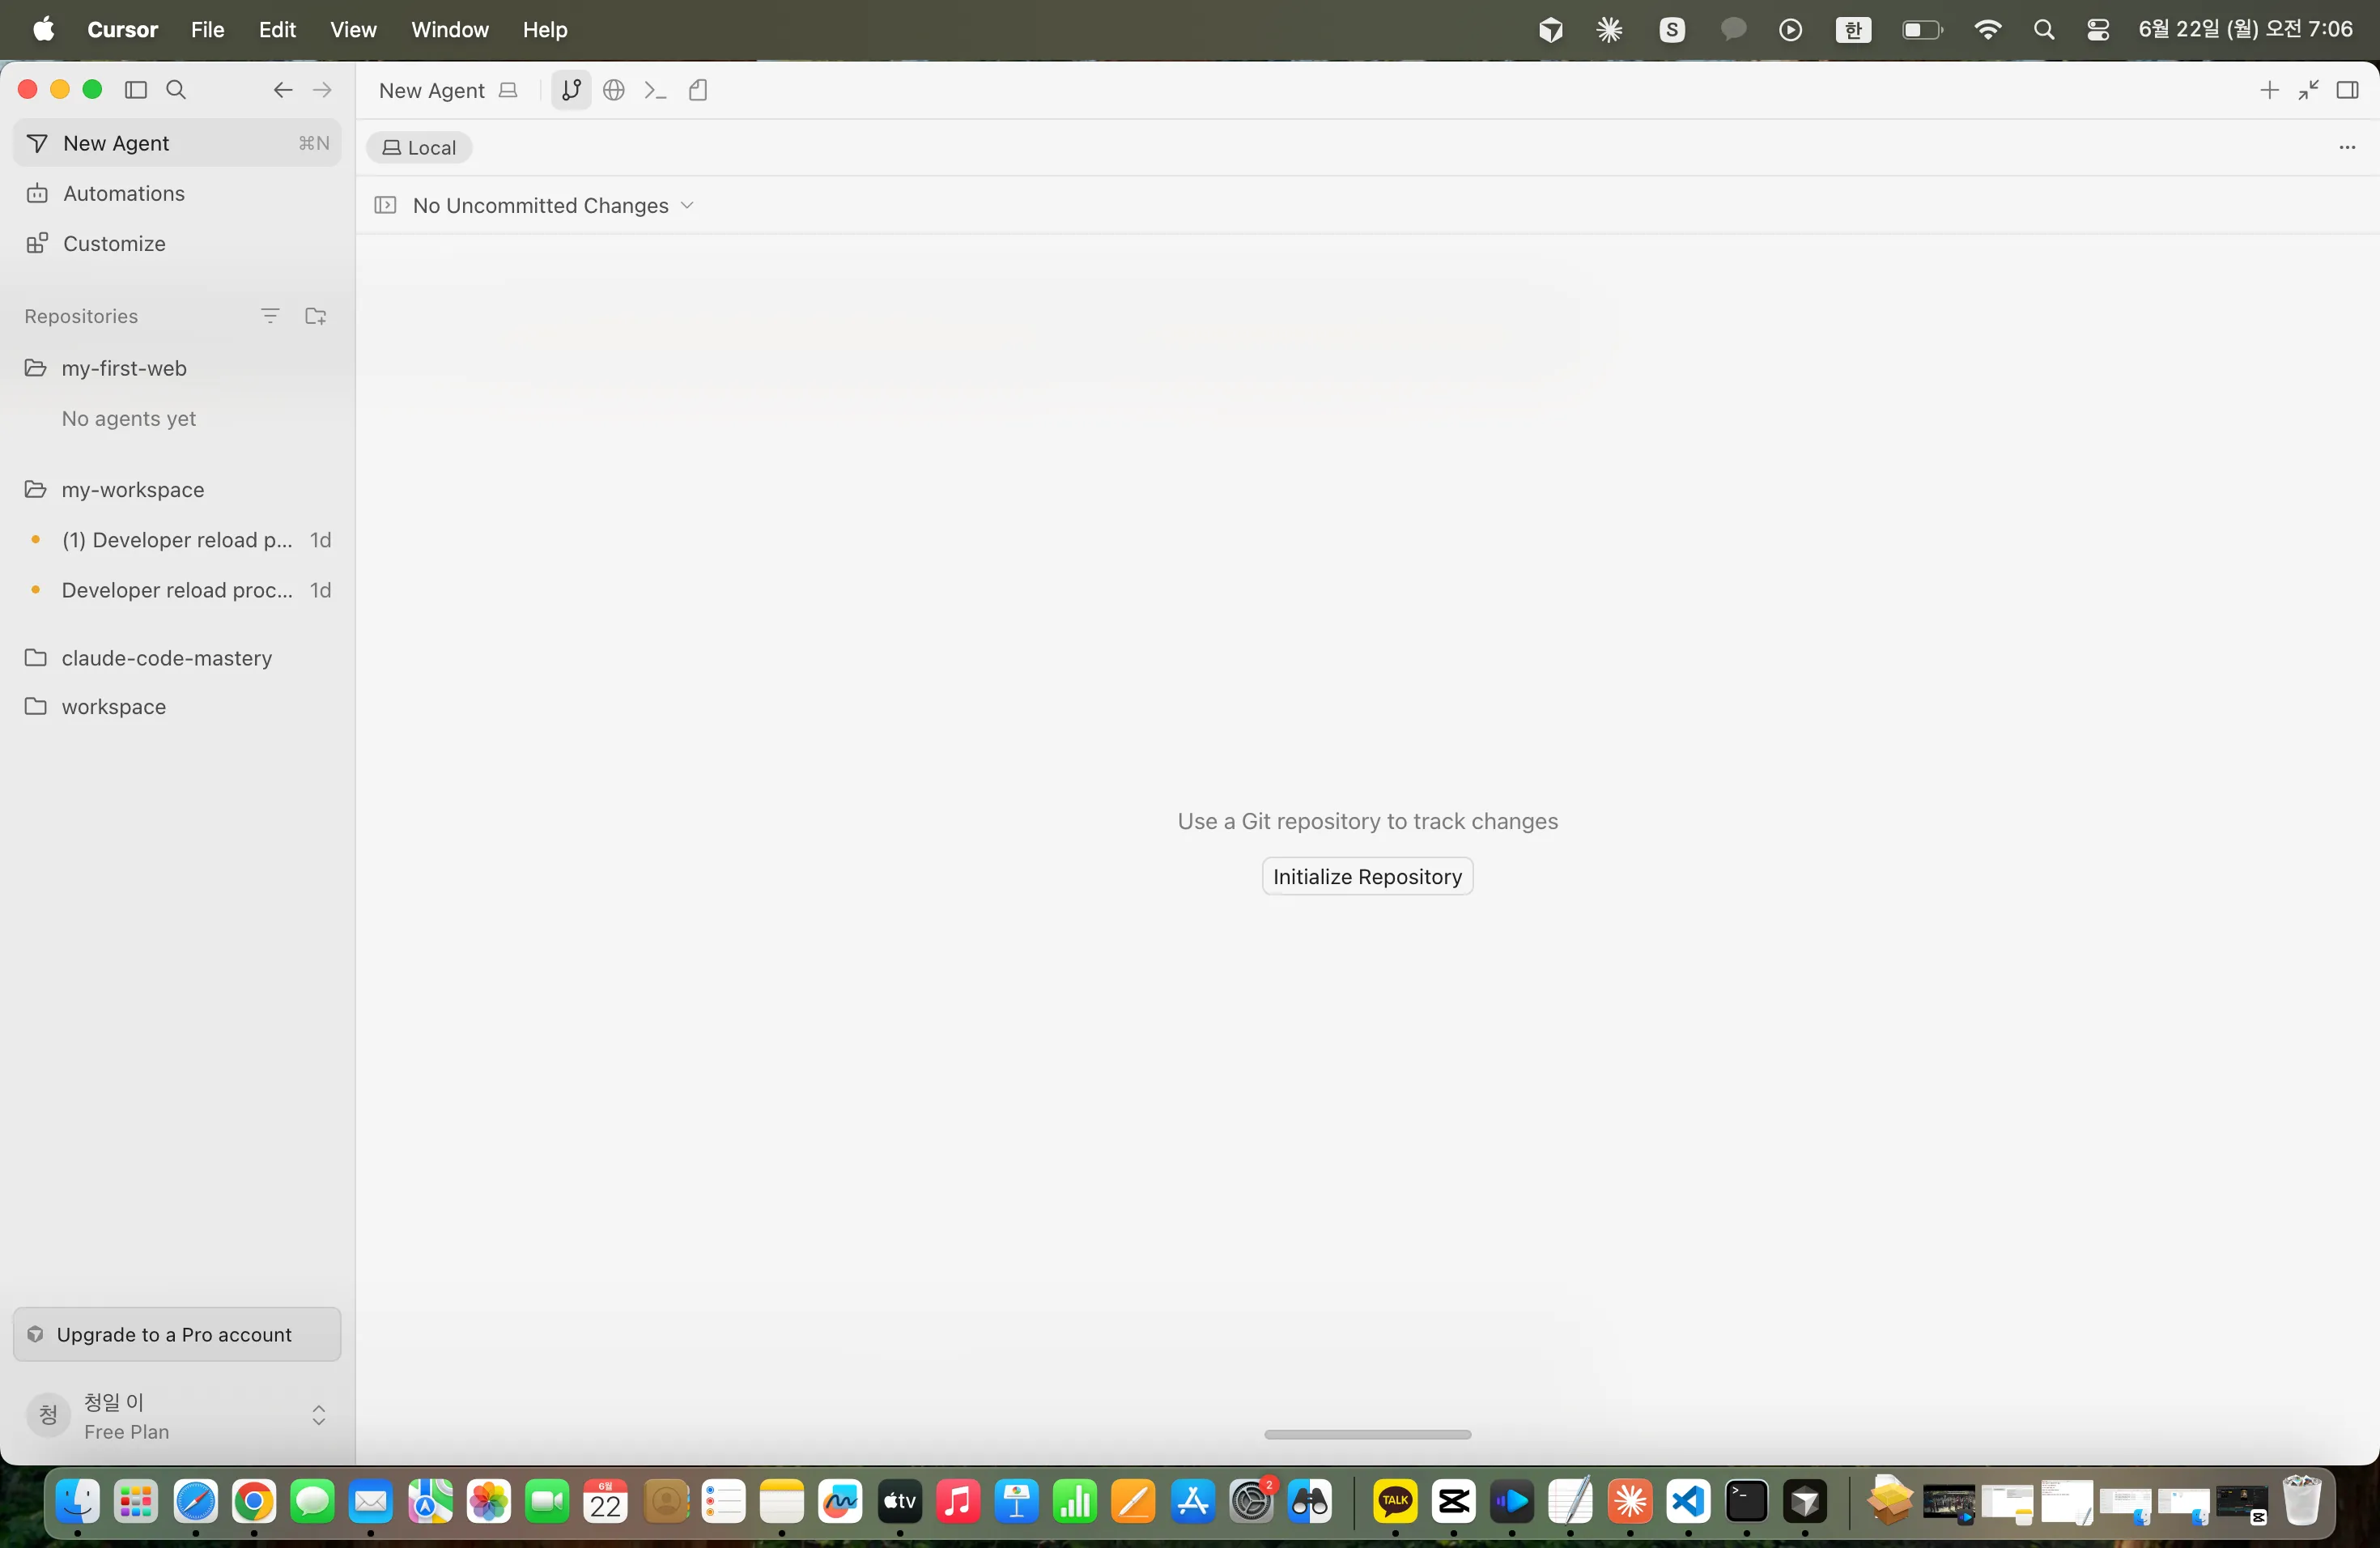Select the Local environment chip
This screenshot has width=2380, height=1548.
[419, 147]
